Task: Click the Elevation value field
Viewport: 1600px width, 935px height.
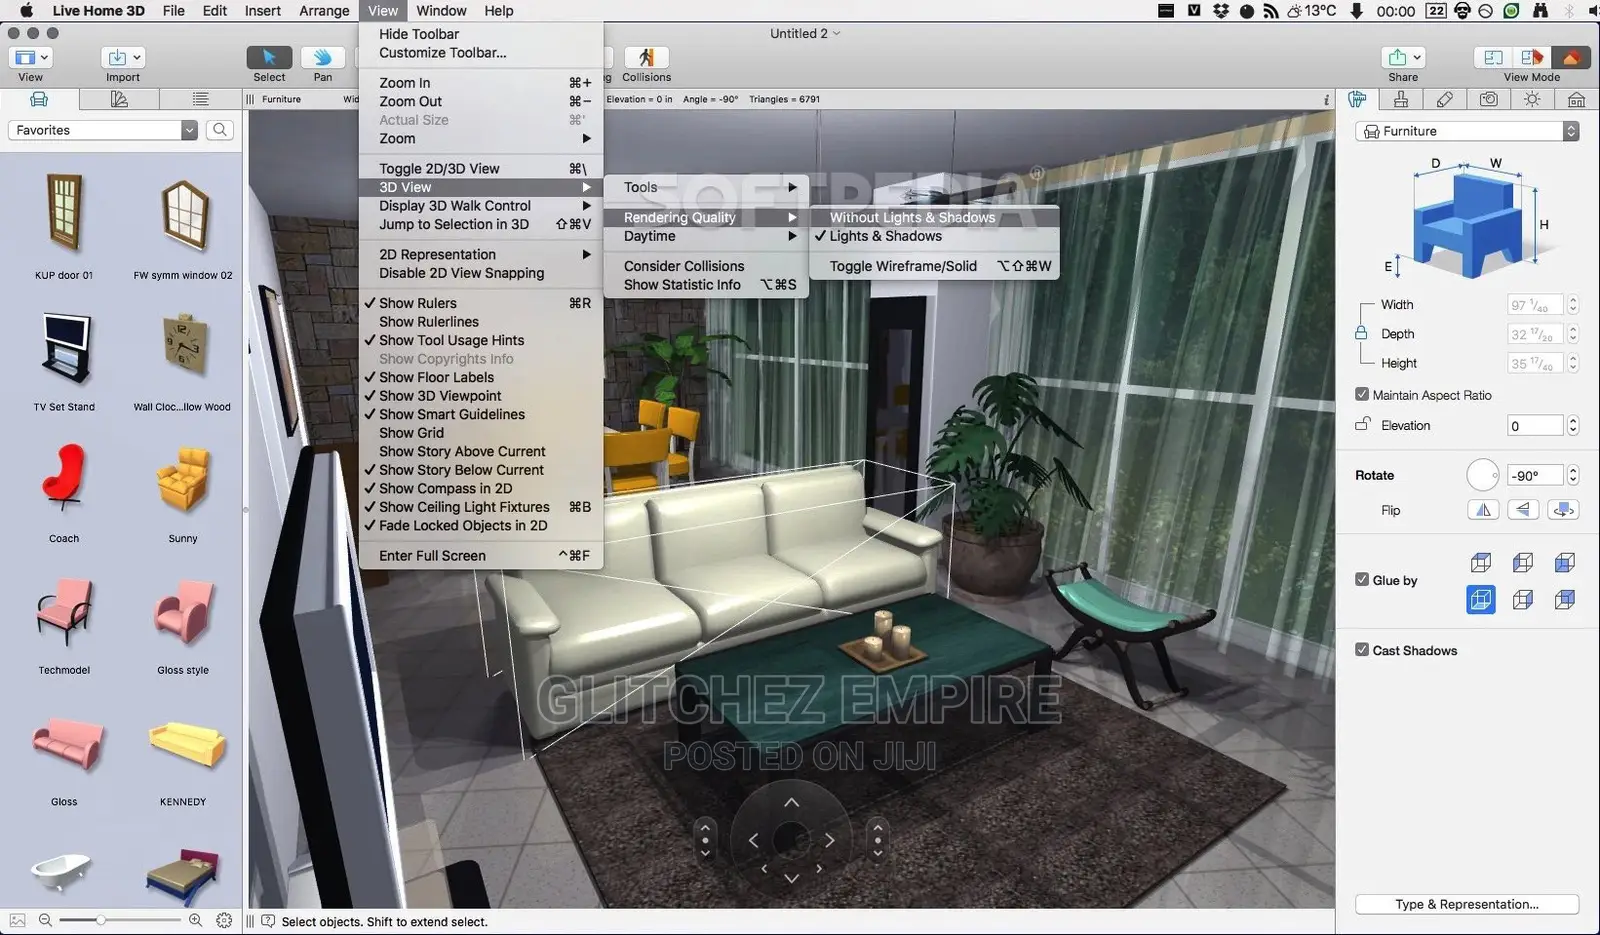Action: [x=1535, y=425]
